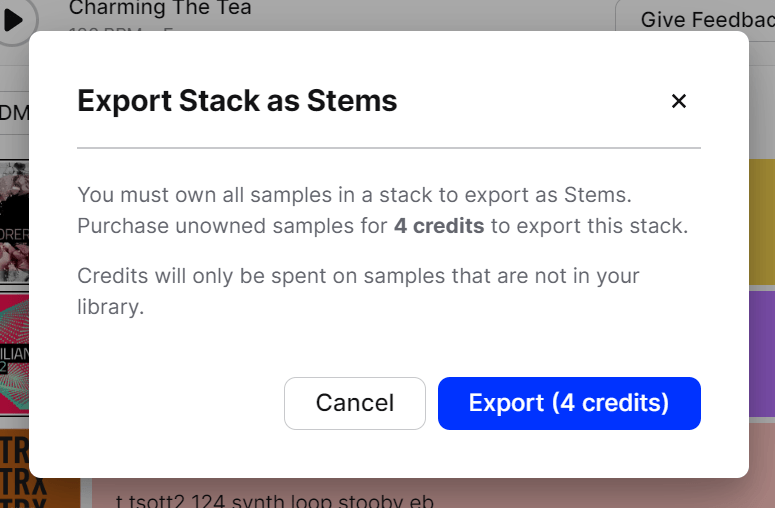Select the yellow stack layer block
This screenshot has height=508, width=775.
click(762, 222)
